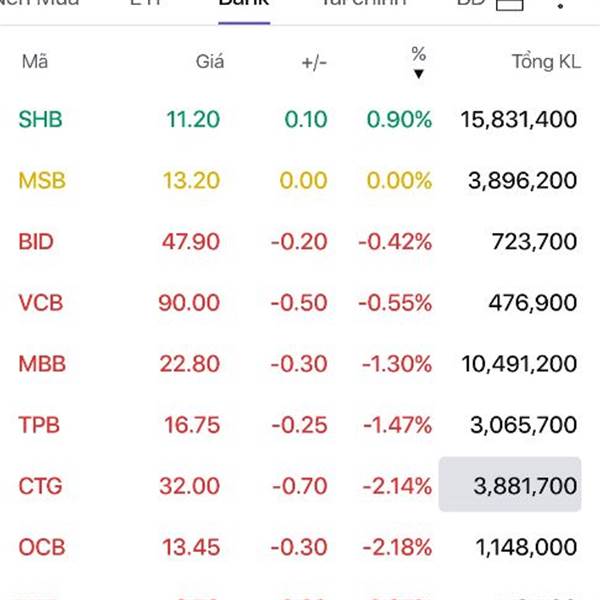Sort by the Tổng KL column header
Image resolution: width=600 pixels, height=600 pixels.
pos(546,62)
